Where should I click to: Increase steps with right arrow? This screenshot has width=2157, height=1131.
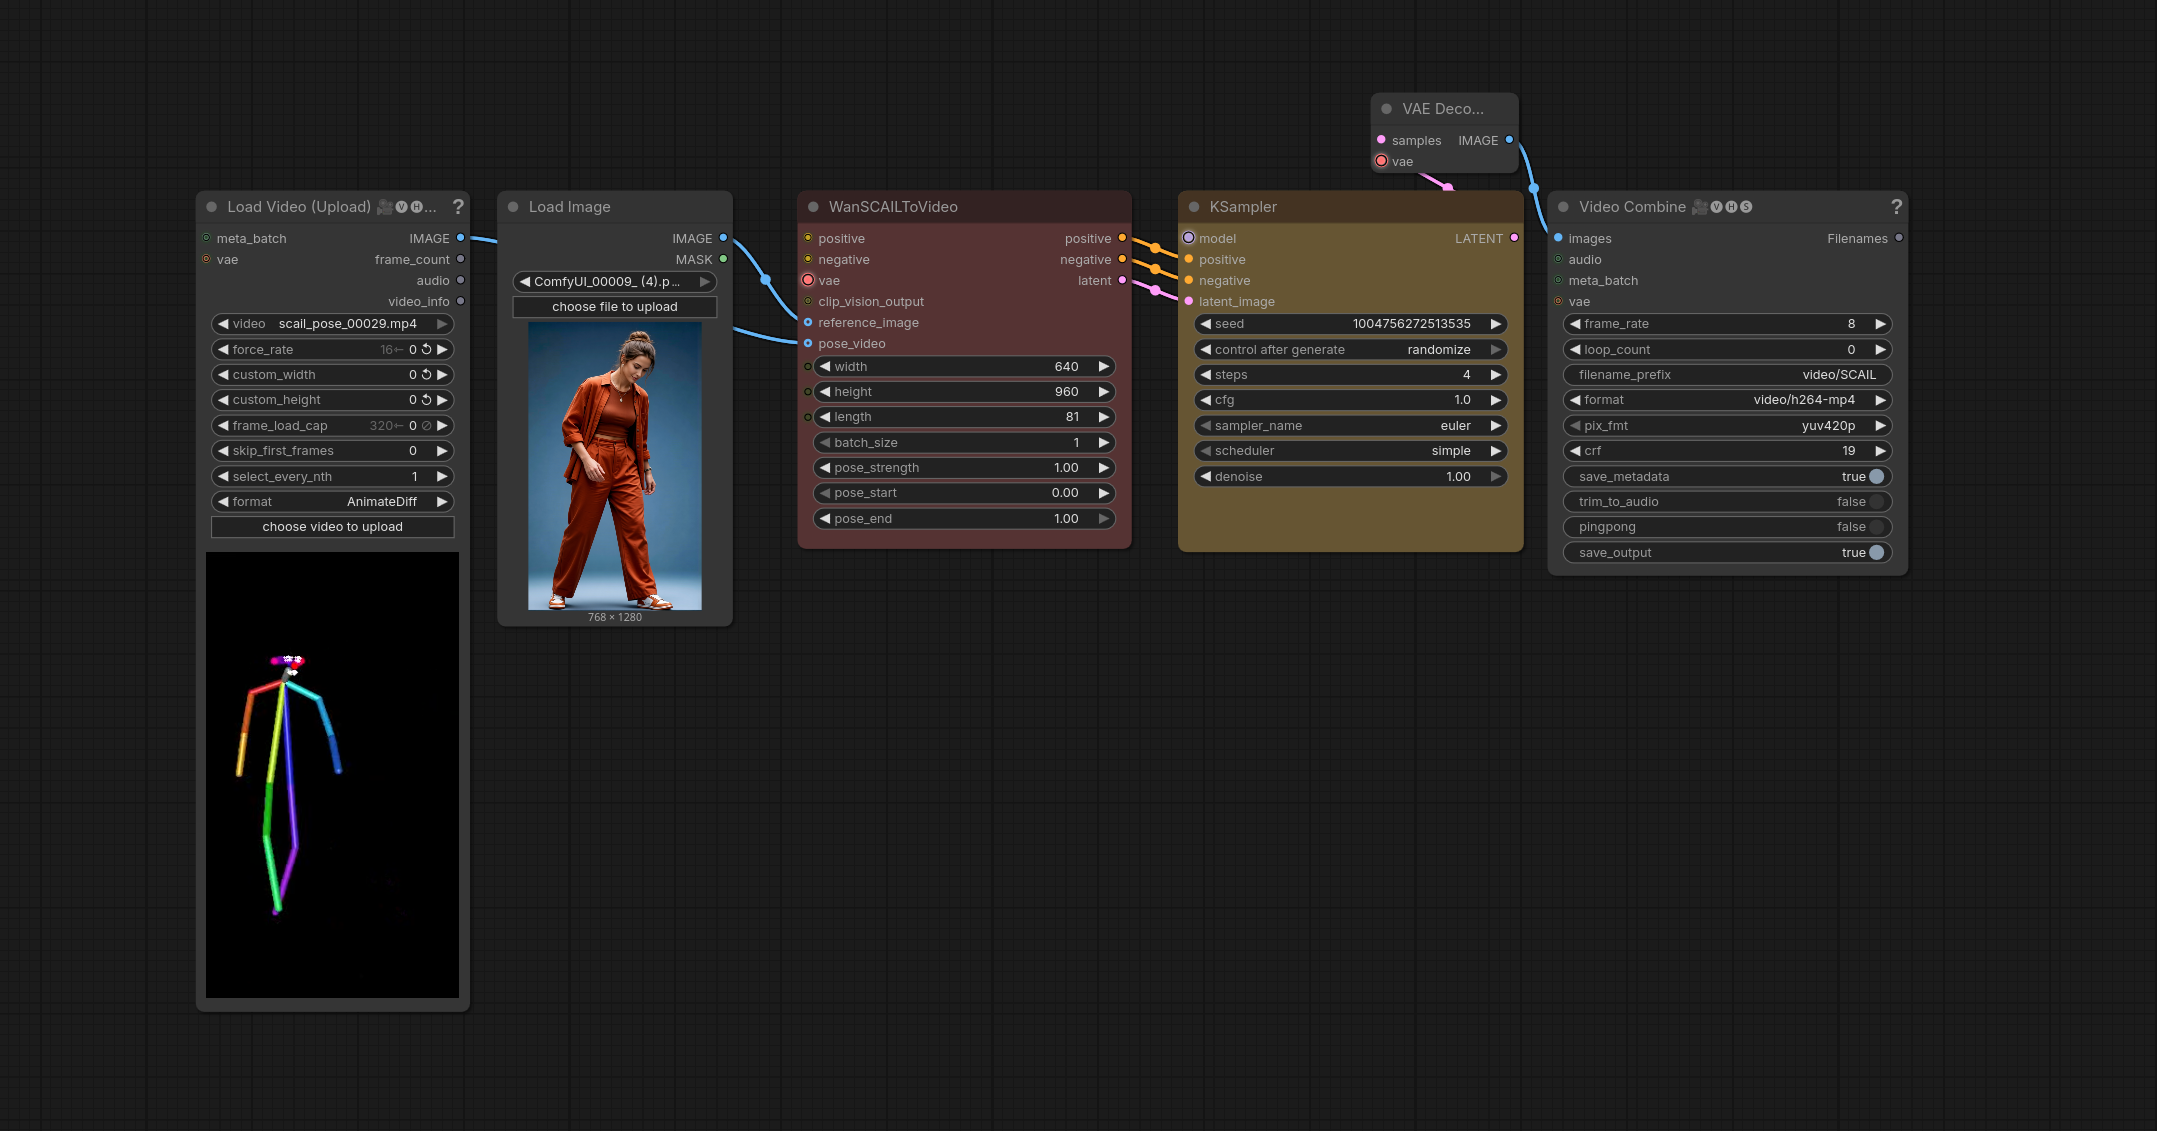point(1496,375)
